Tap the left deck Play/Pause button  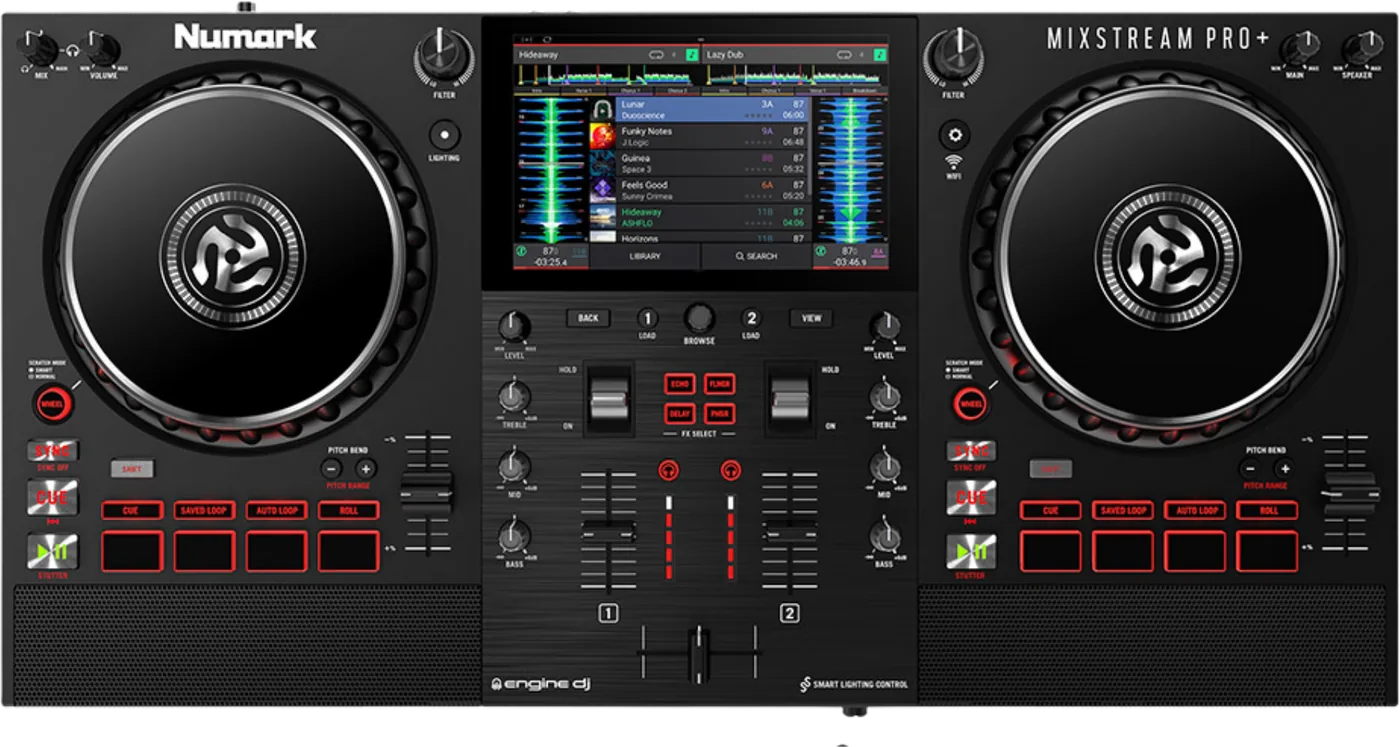coord(52,552)
